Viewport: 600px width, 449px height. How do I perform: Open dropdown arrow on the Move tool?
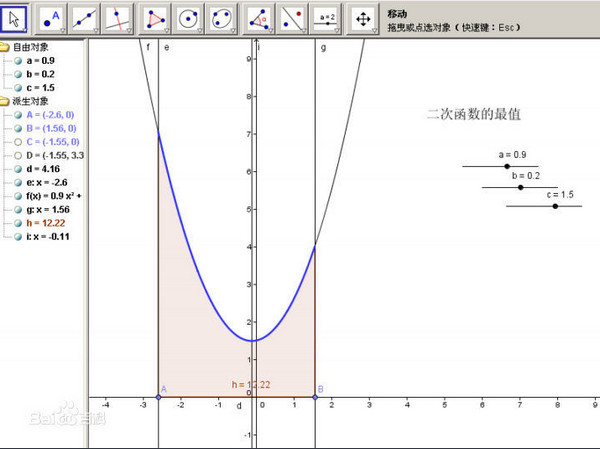[x=24, y=30]
